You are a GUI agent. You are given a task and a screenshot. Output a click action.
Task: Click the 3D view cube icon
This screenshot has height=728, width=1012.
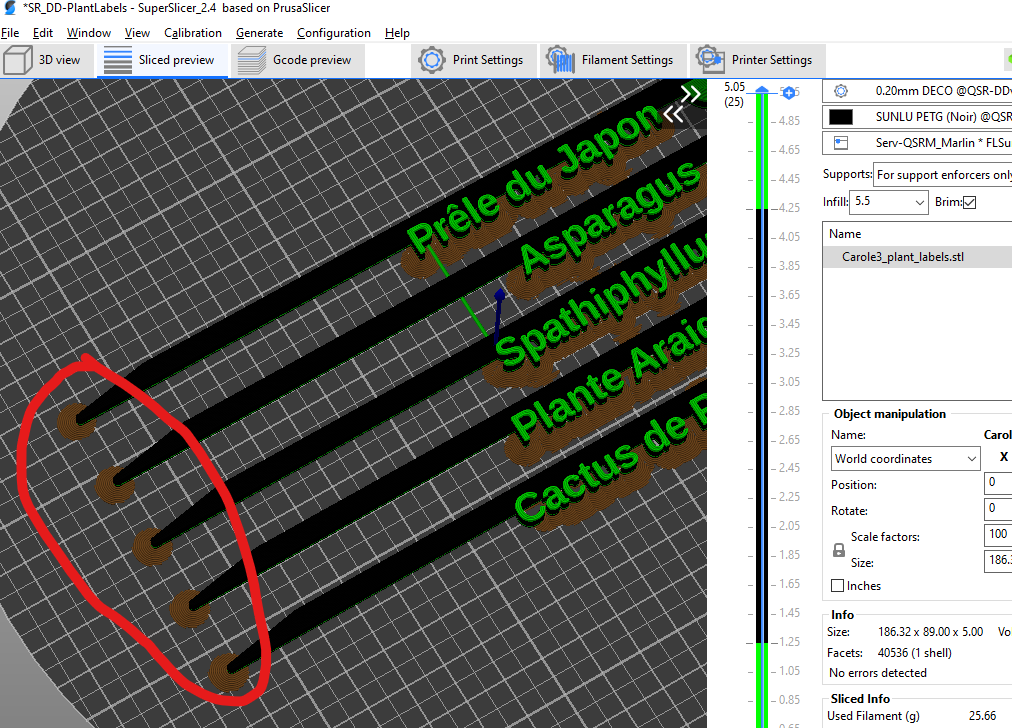17,60
